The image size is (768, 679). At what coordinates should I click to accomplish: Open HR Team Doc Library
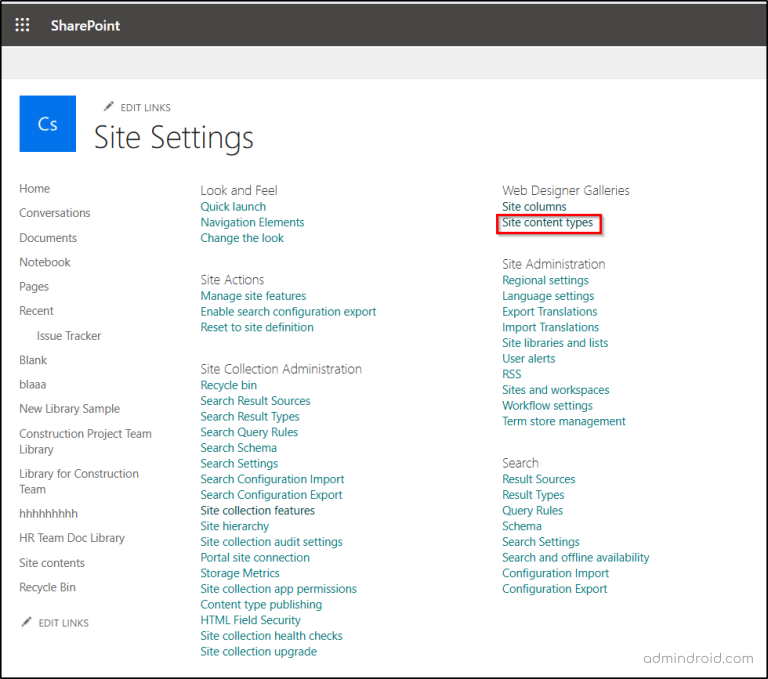(72, 538)
